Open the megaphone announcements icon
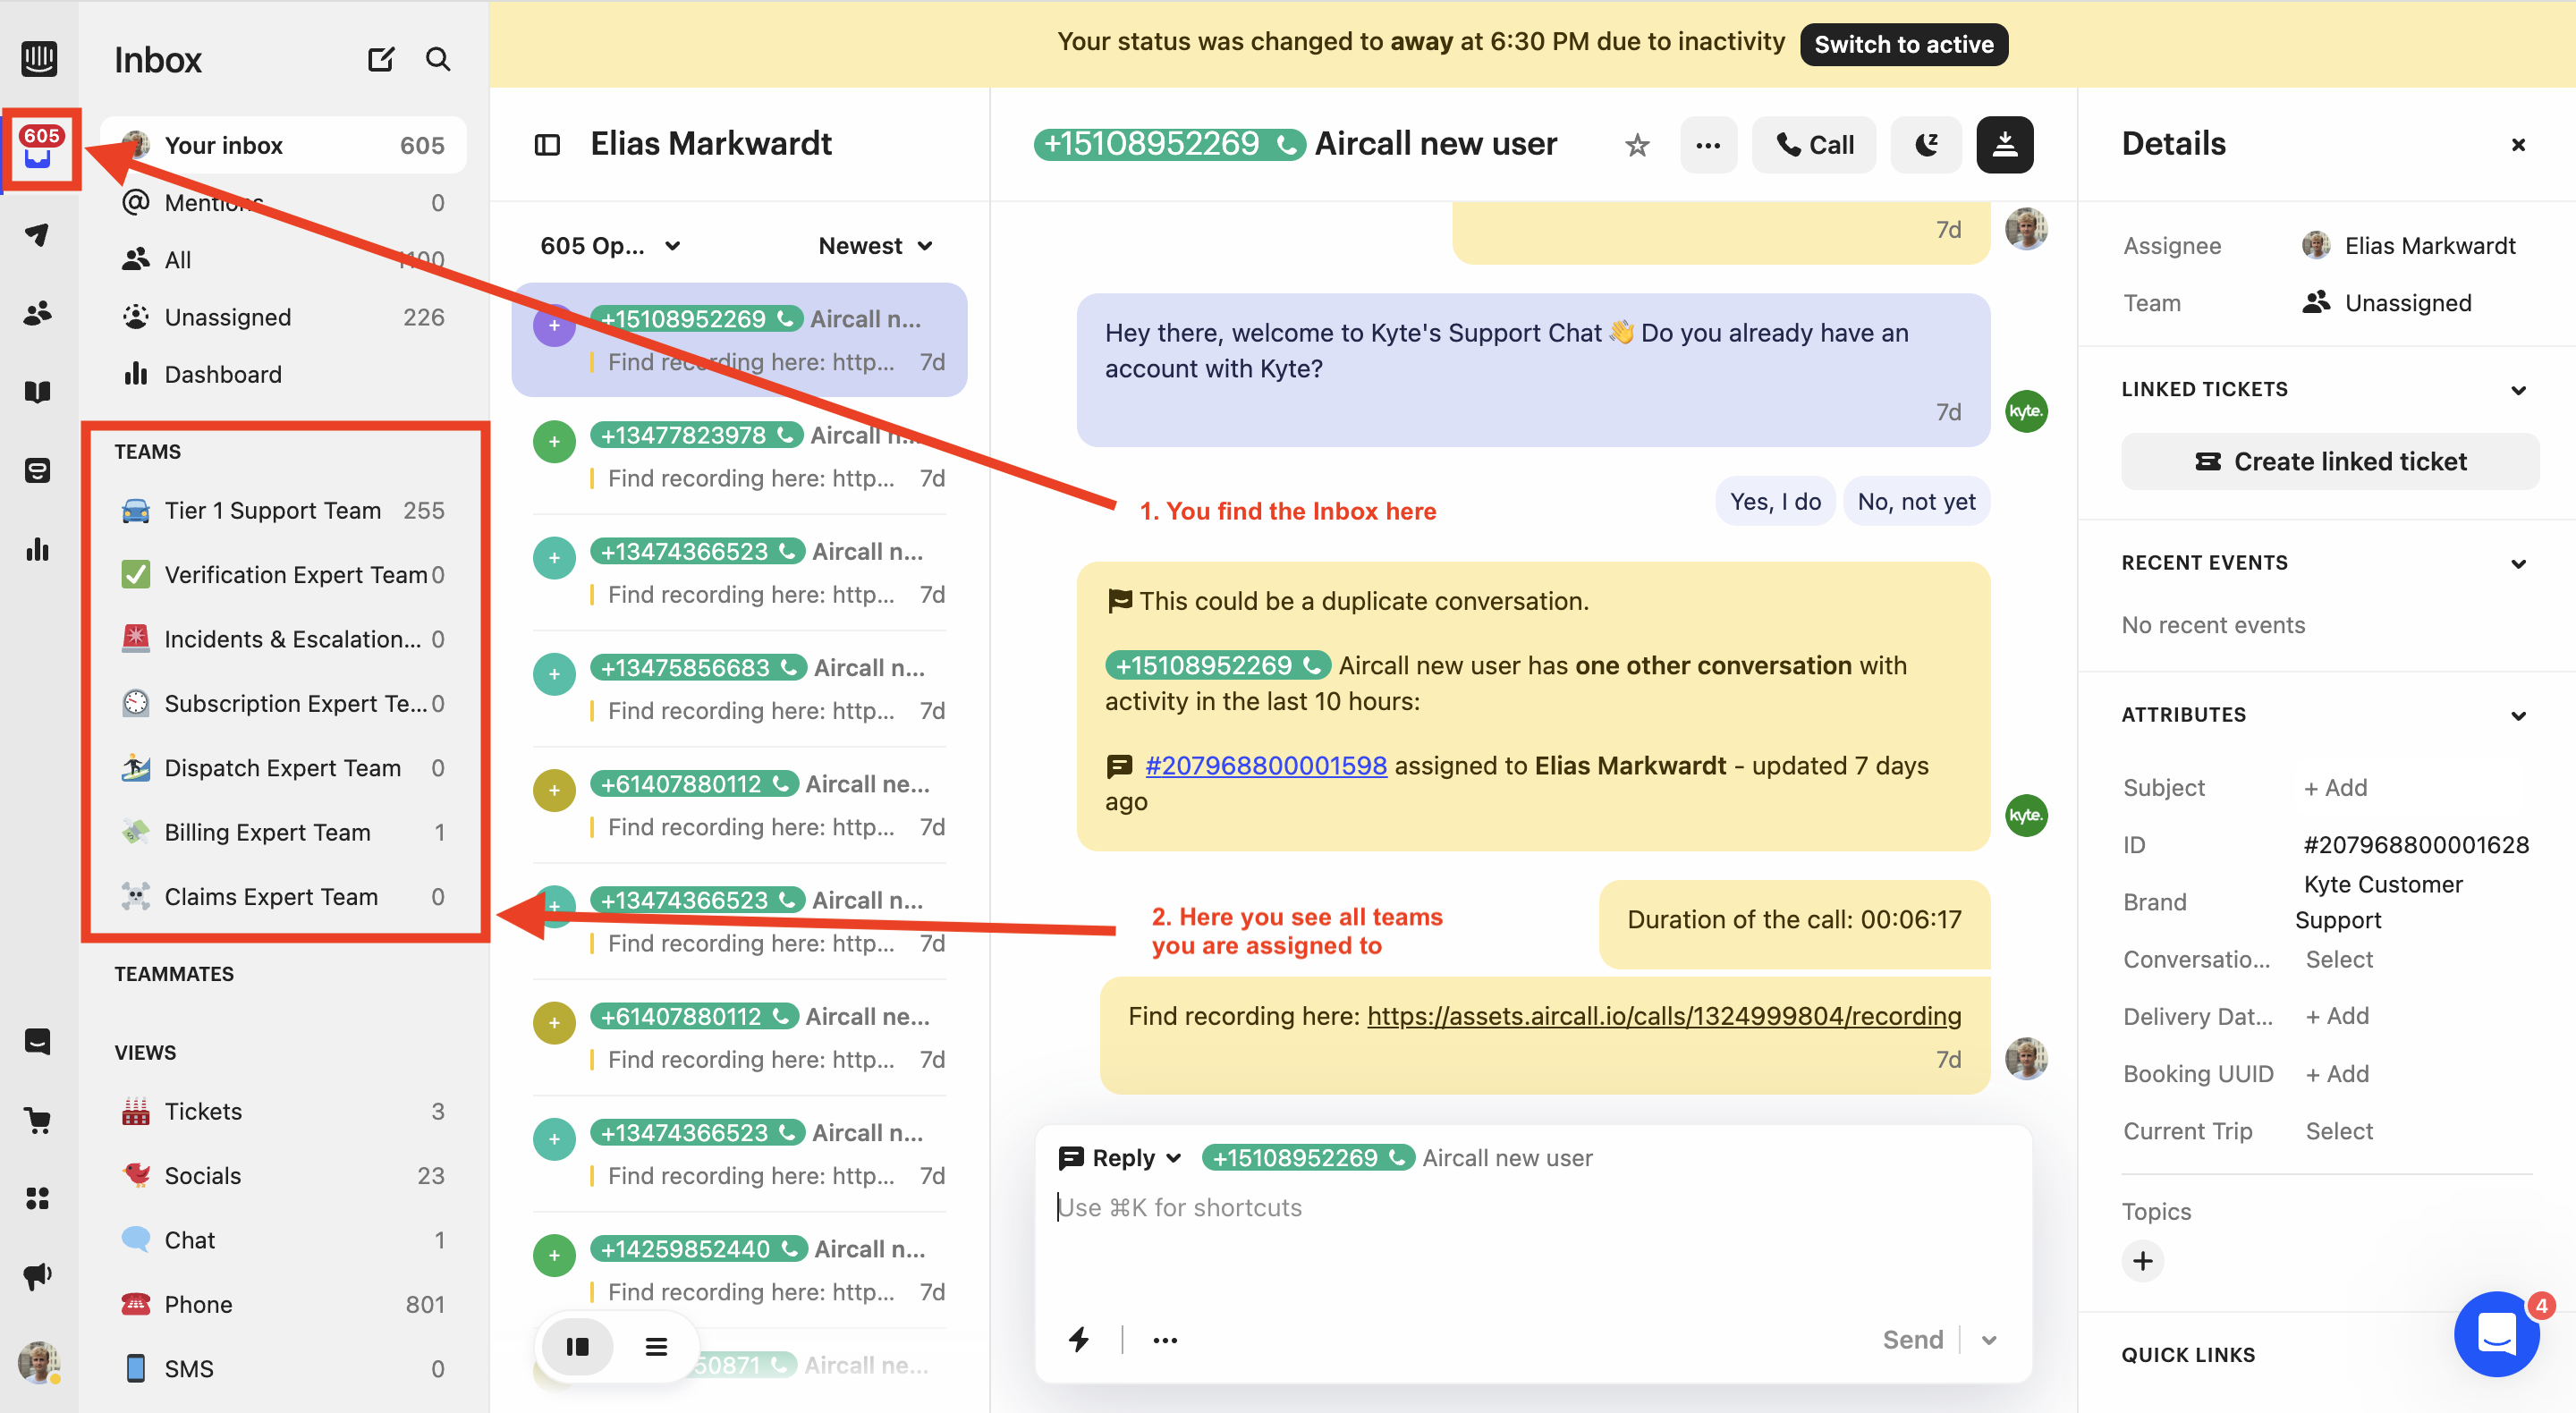The width and height of the screenshot is (2576, 1413). pos(38,1276)
